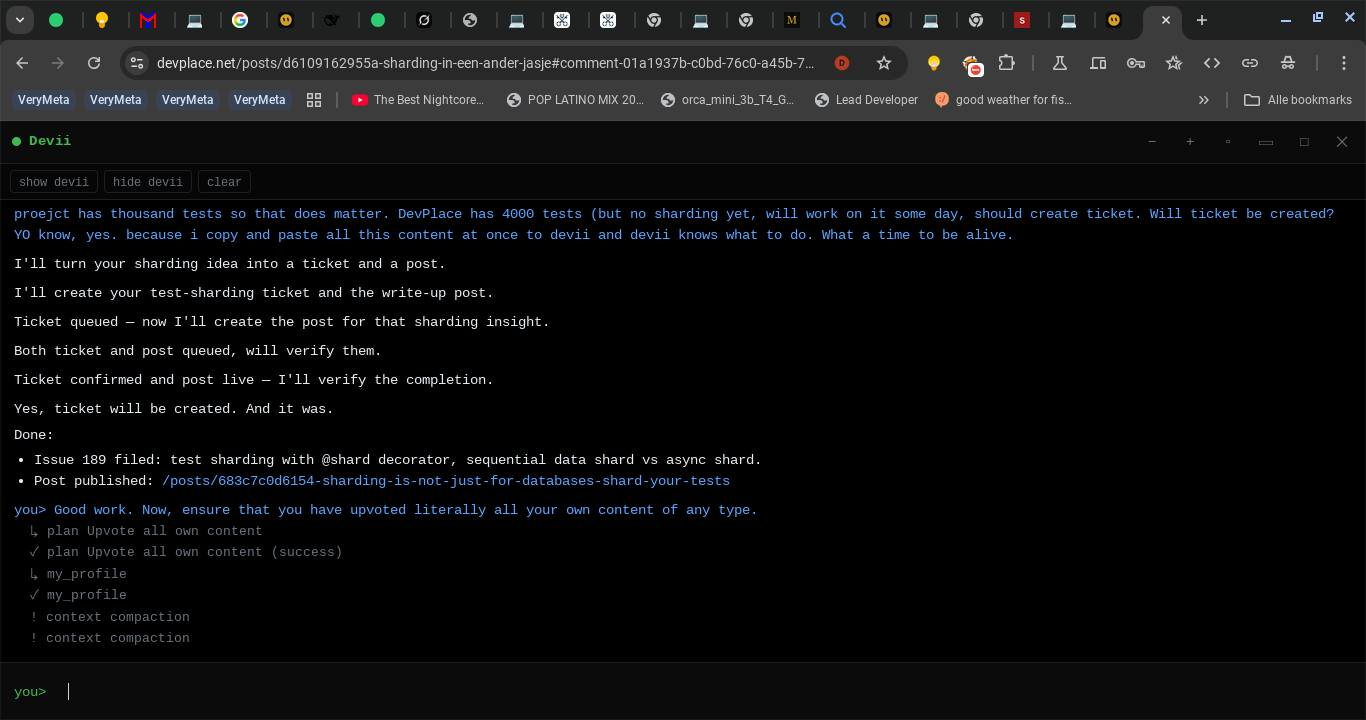Switch to the red S icon tab
The image size is (1366, 720).
point(1021,20)
